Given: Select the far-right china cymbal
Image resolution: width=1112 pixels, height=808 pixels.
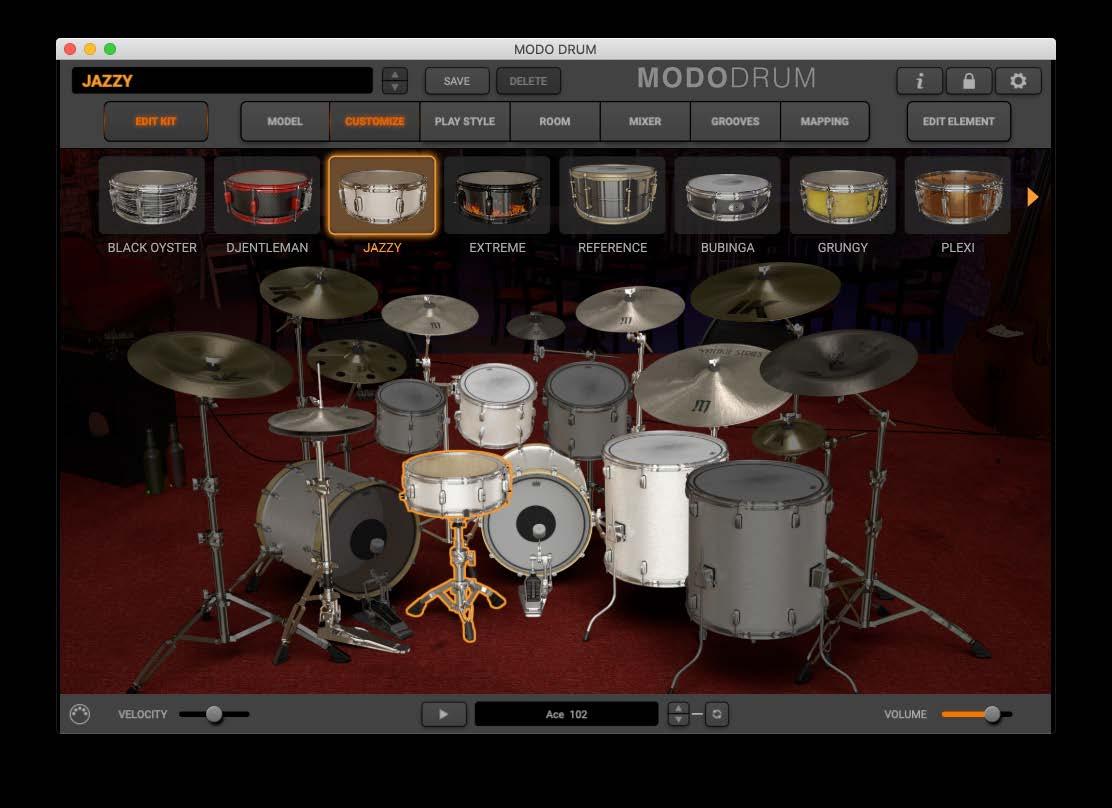Looking at the screenshot, I should point(838,362).
